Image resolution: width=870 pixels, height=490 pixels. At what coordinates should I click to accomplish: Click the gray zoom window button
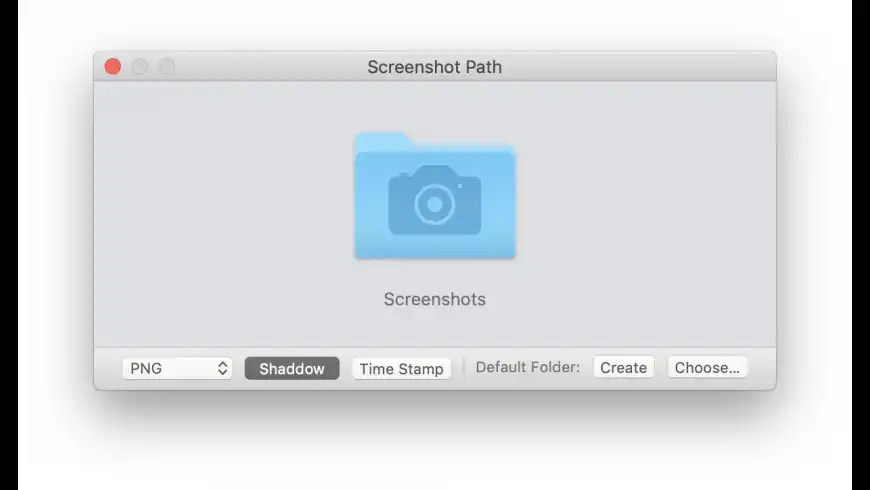[x=166, y=67]
